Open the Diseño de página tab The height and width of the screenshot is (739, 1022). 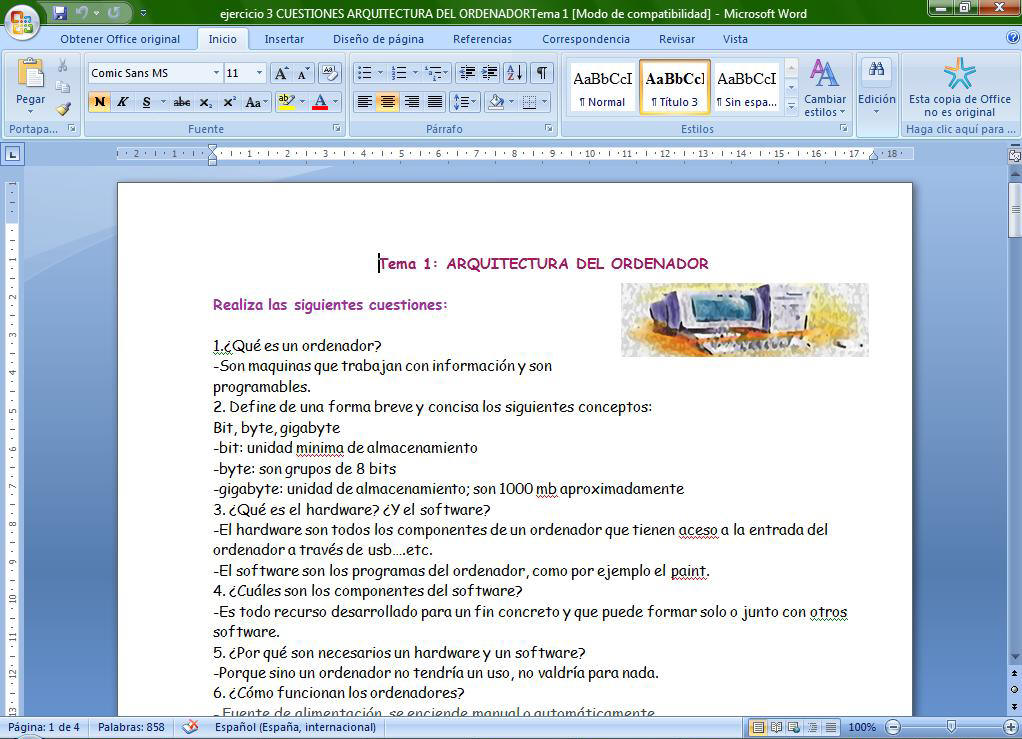click(x=378, y=39)
